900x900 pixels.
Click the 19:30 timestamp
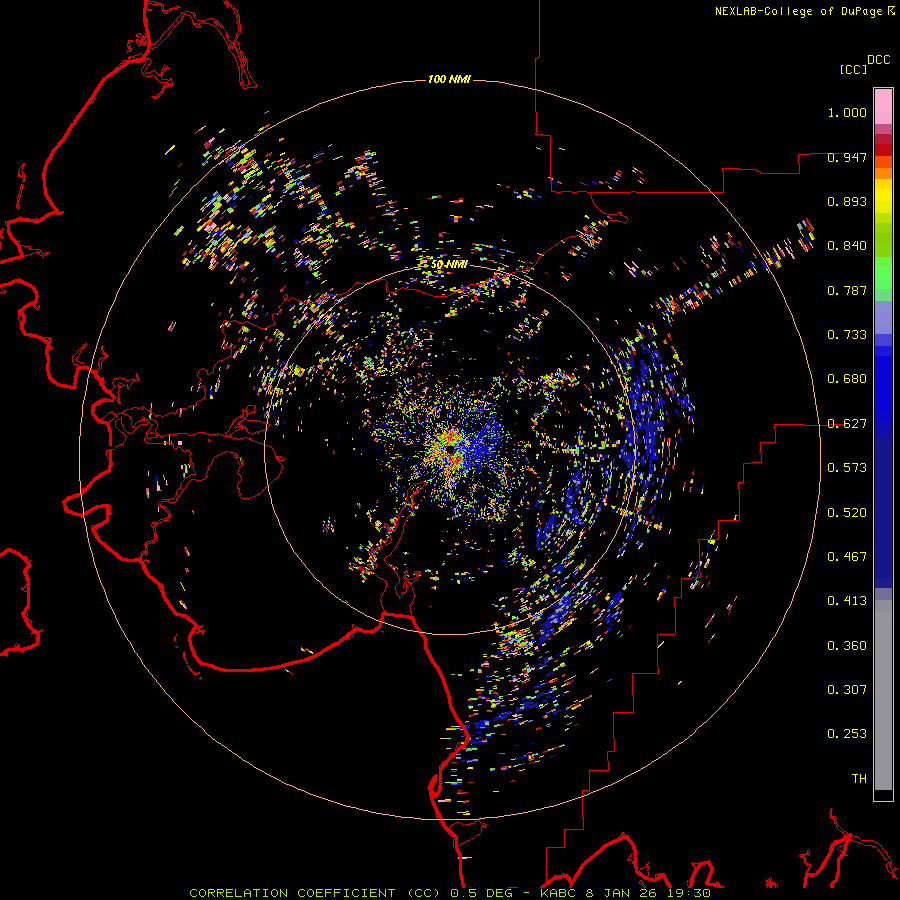tap(686, 893)
